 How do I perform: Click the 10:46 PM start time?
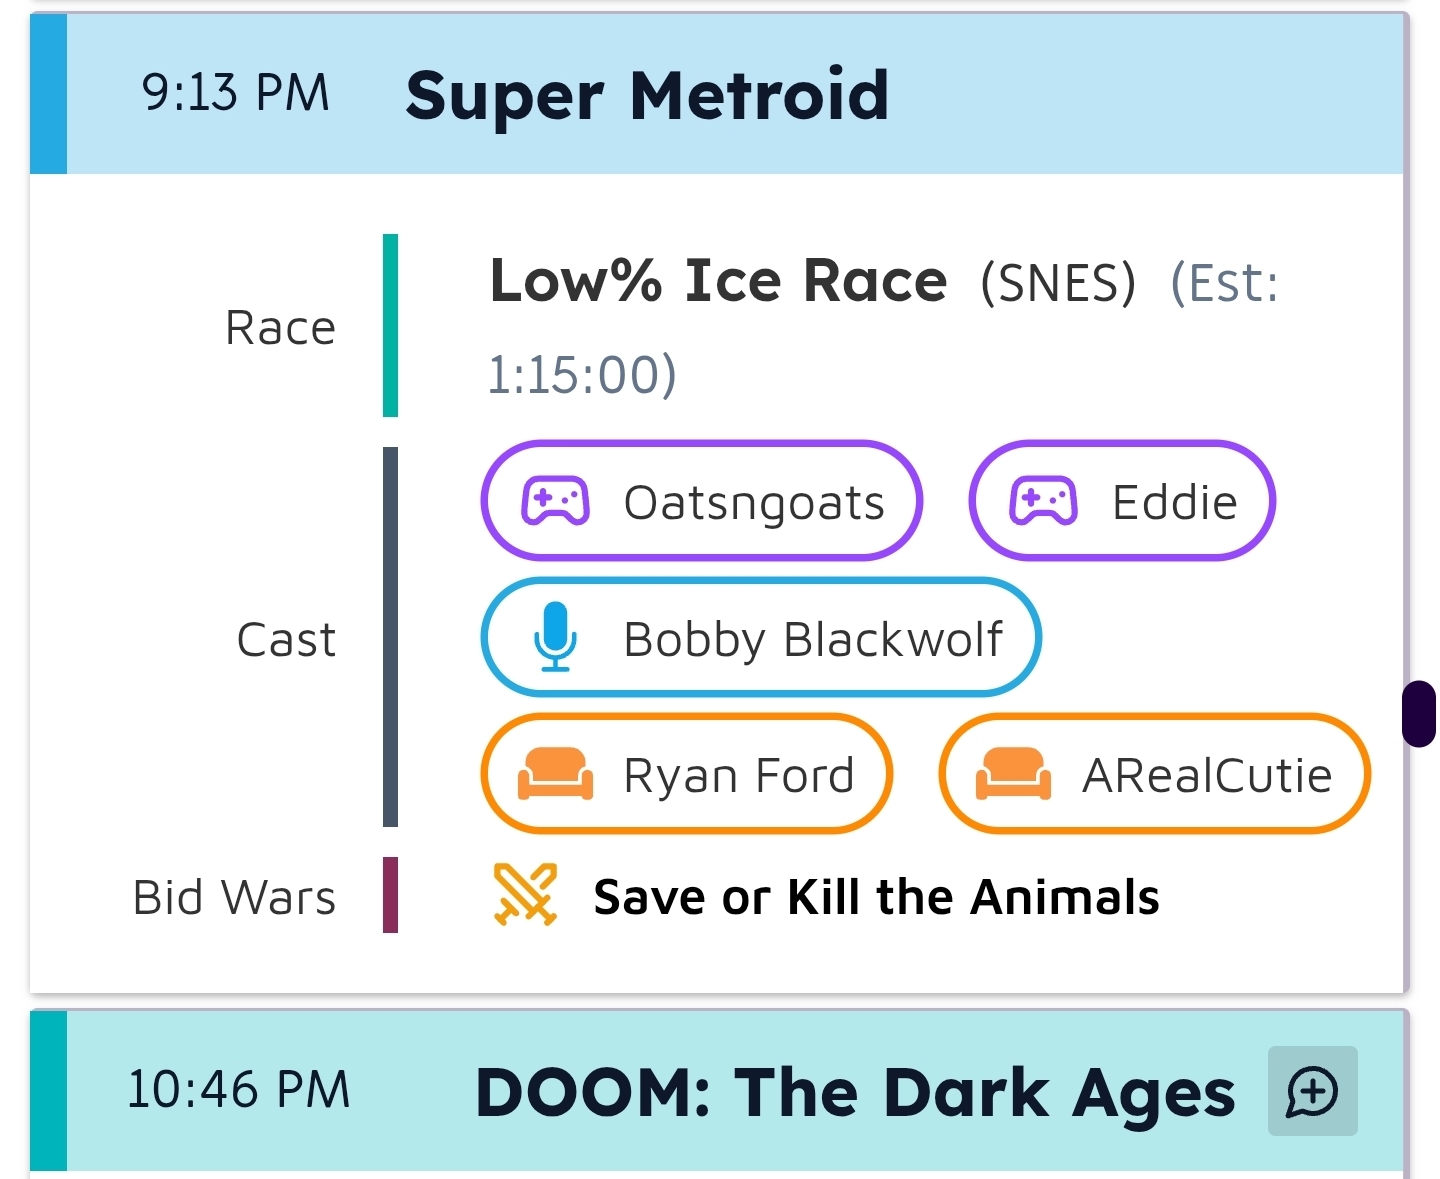[239, 1089]
